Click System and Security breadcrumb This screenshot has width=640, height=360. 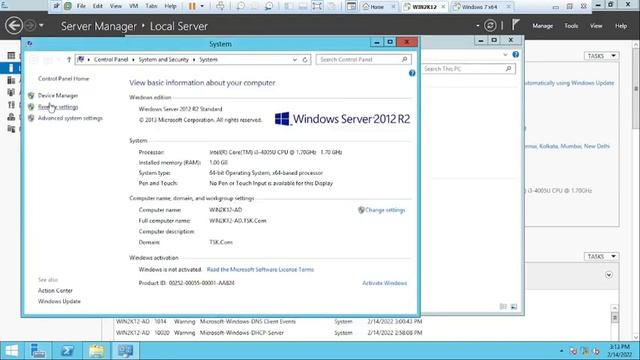click(163, 60)
